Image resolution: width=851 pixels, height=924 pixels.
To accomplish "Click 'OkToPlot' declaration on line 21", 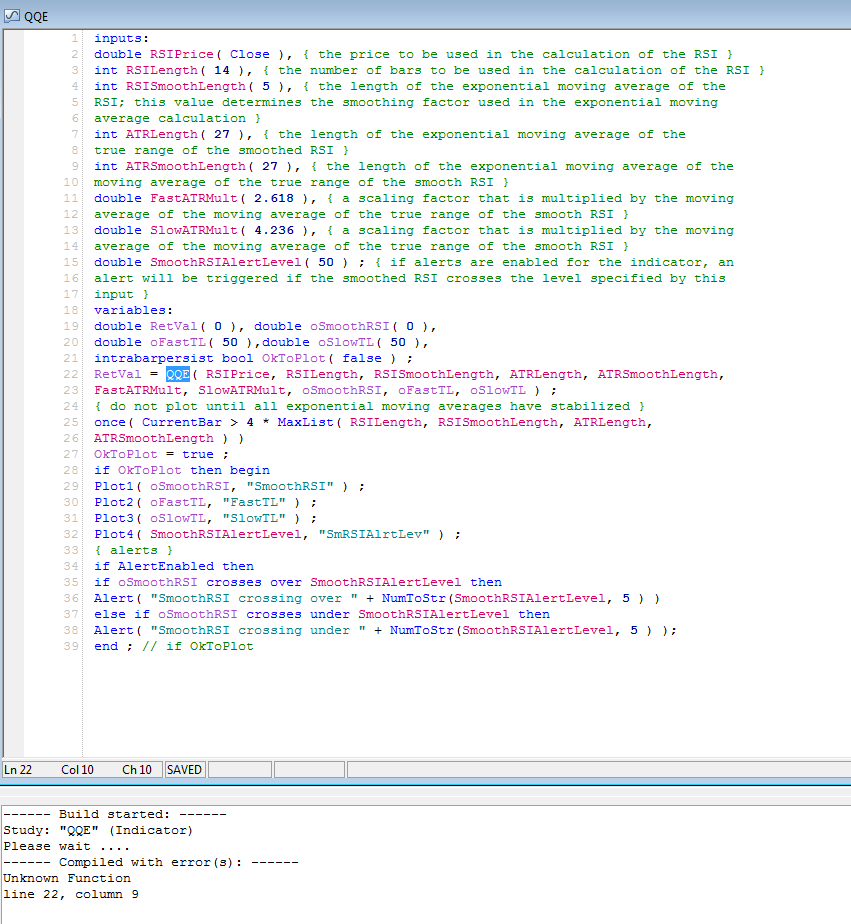I will (293, 358).
